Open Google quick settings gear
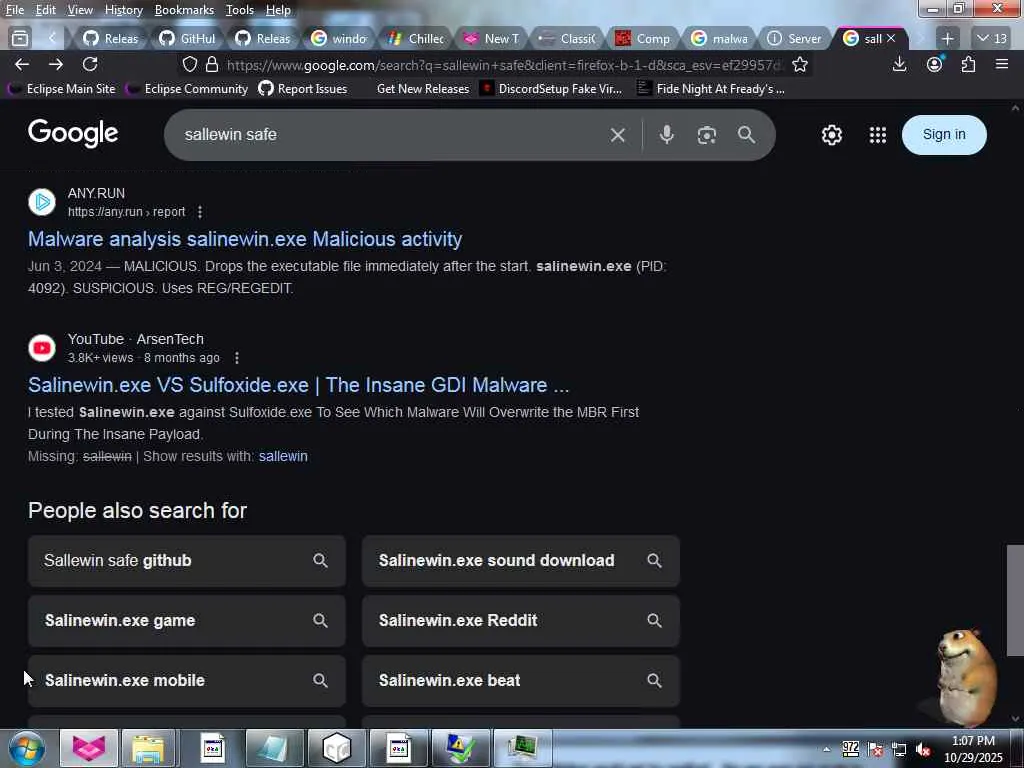 (x=831, y=135)
